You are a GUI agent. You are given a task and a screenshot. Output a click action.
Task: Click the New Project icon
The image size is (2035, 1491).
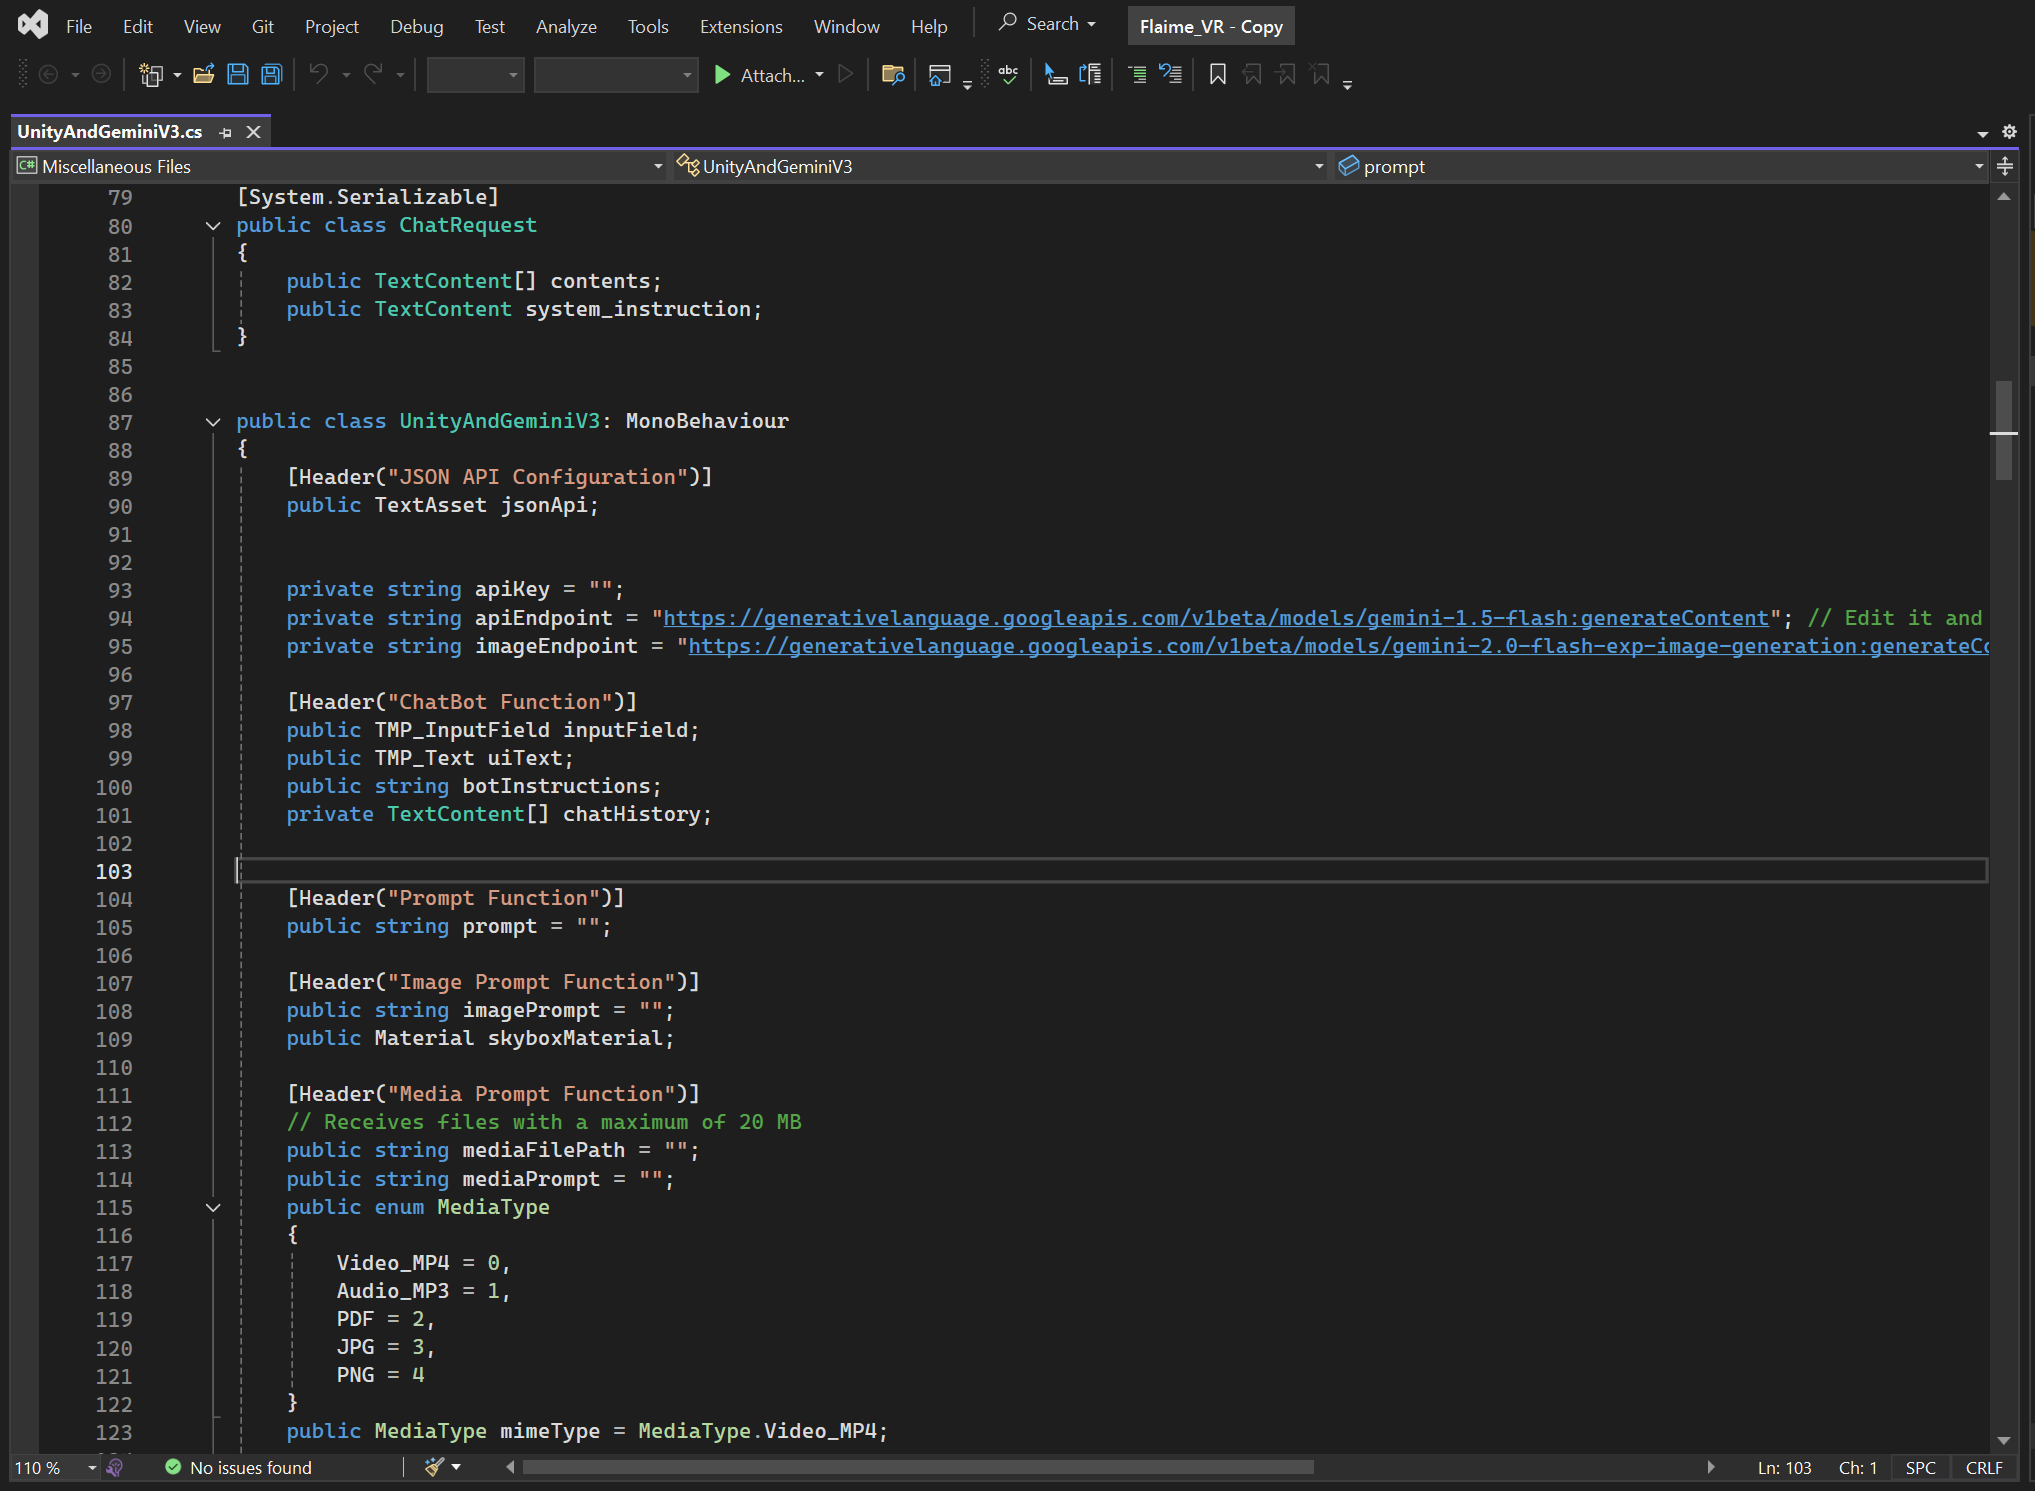pyautogui.click(x=151, y=75)
